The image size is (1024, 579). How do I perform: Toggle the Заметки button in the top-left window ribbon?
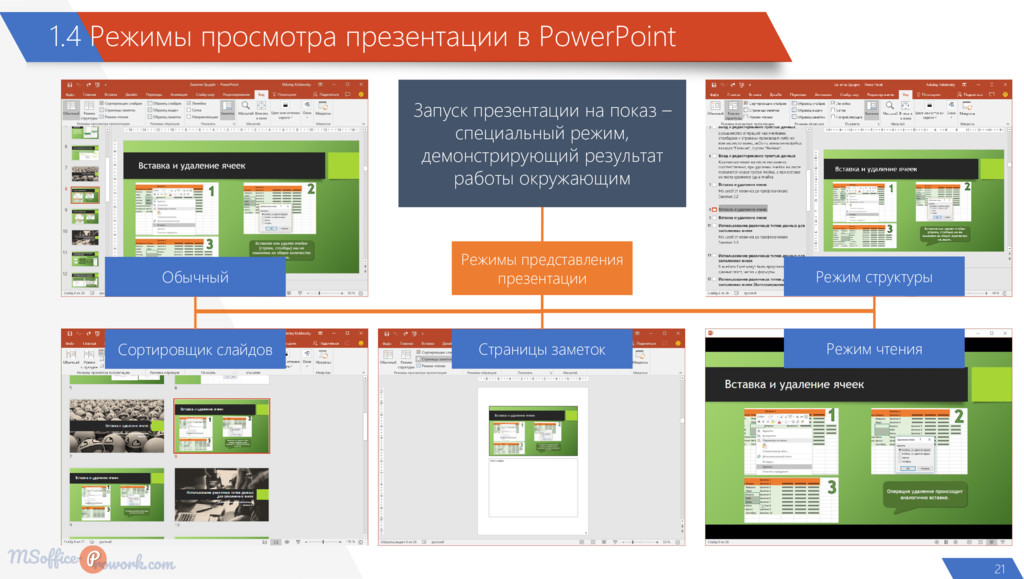point(227,109)
